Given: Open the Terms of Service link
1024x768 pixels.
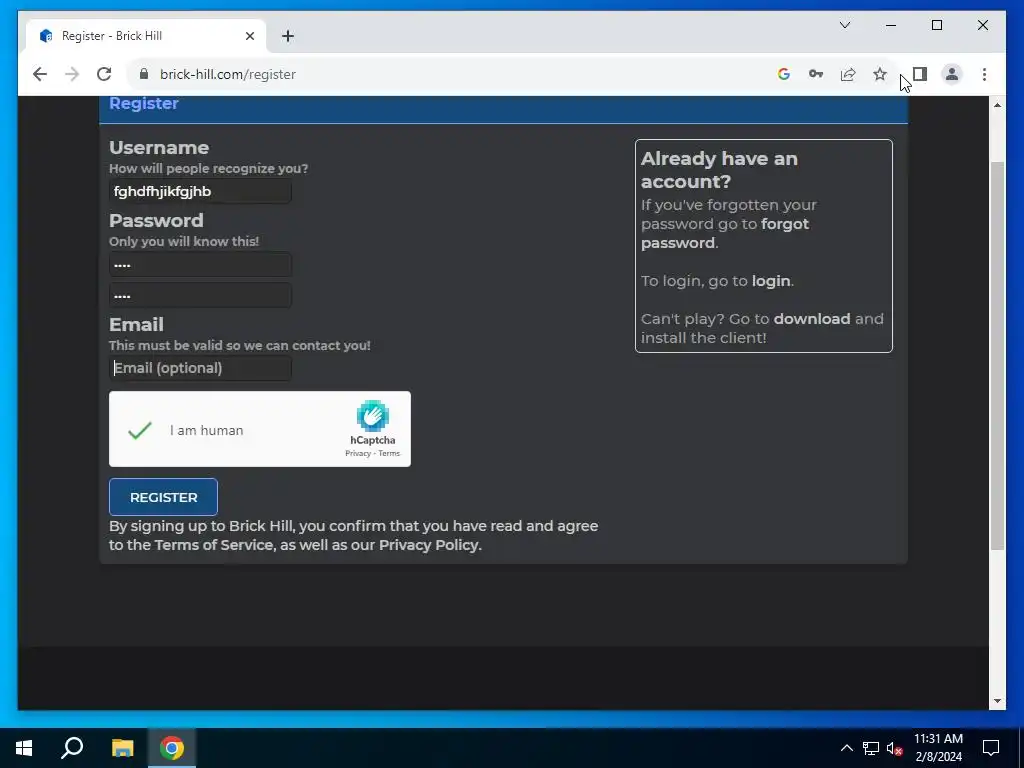Looking at the screenshot, I should 214,545.
